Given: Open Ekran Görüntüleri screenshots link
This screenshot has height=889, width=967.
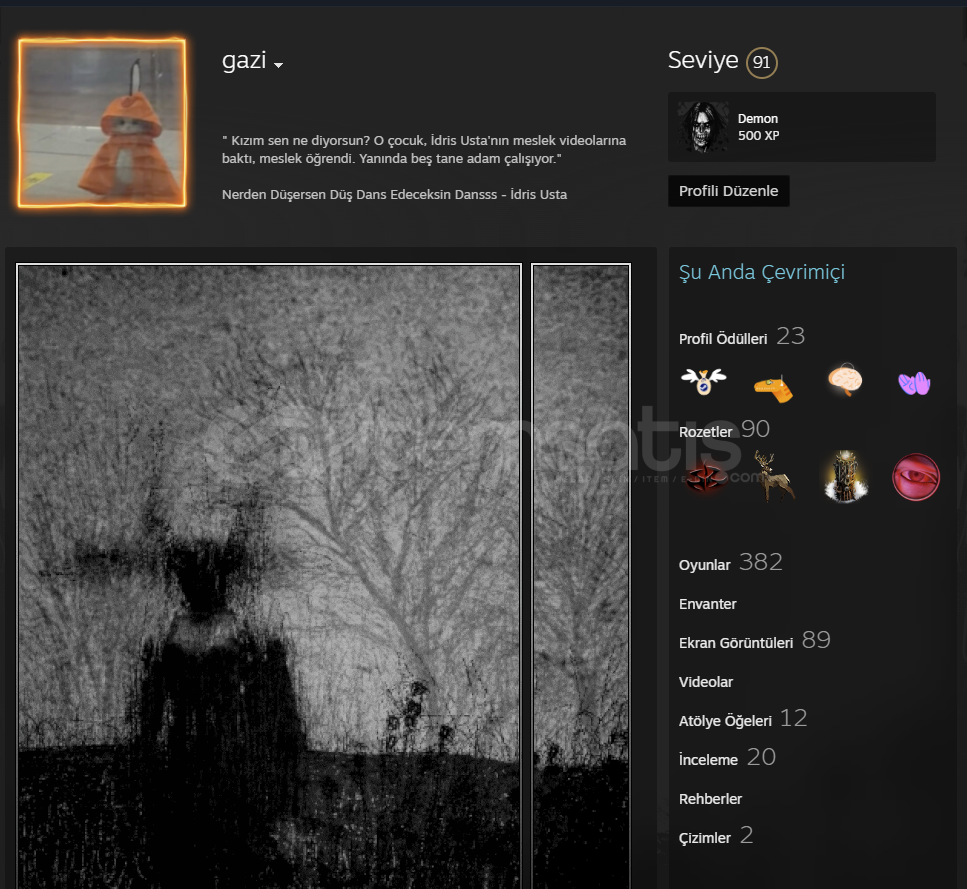Looking at the screenshot, I should [x=736, y=643].
